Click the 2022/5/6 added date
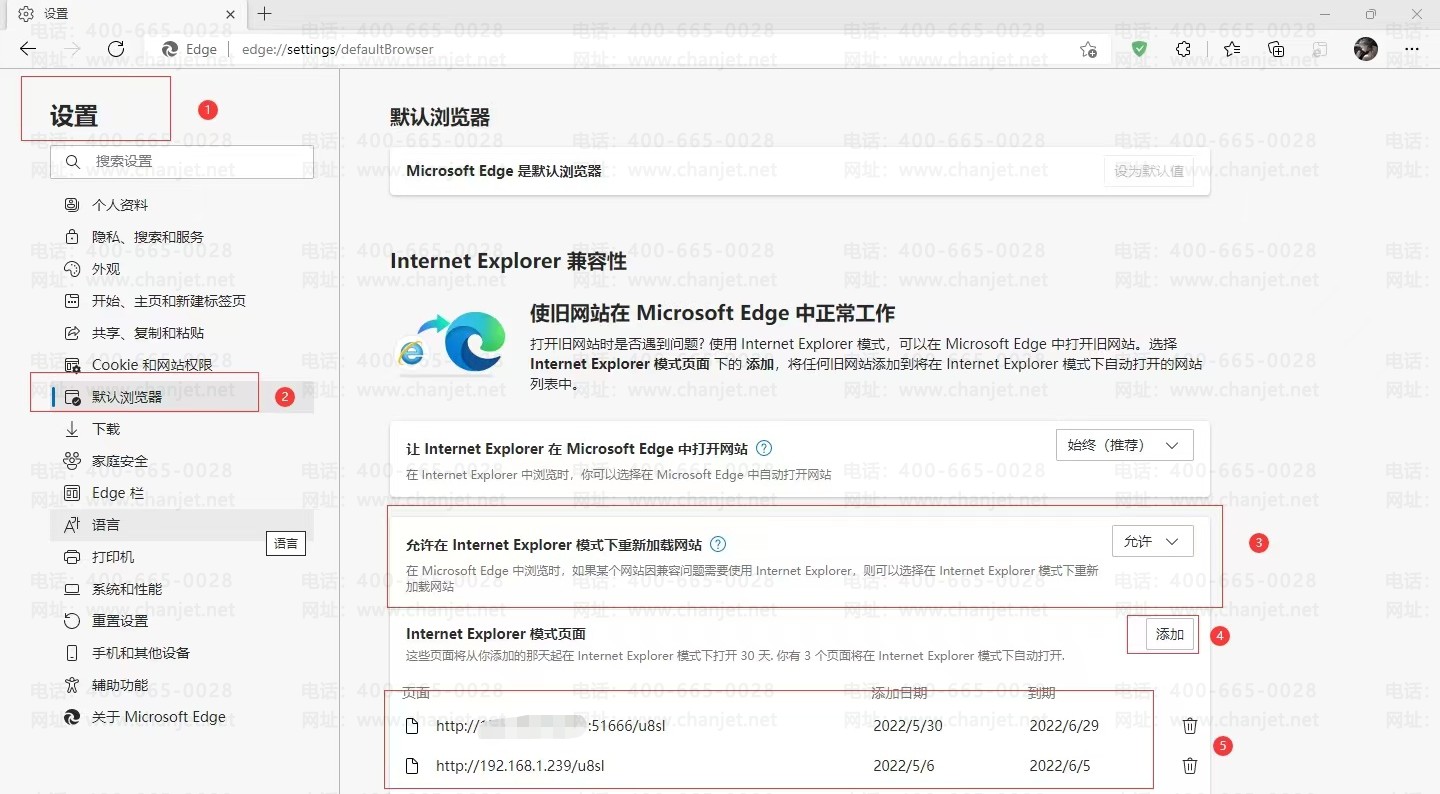This screenshot has width=1440, height=794. (x=904, y=766)
